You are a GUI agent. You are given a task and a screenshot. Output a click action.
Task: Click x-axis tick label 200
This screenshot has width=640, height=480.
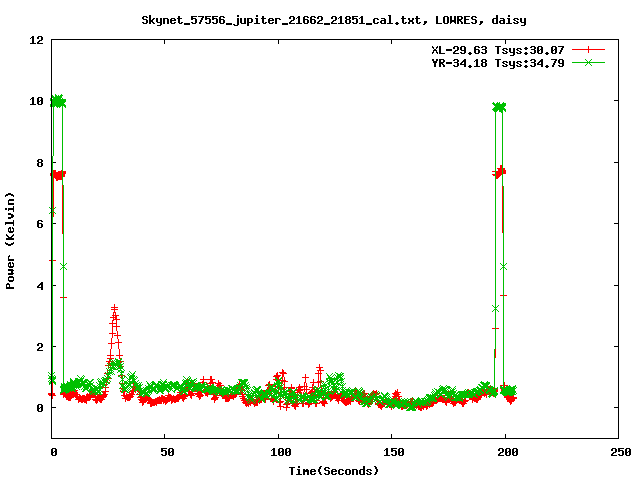(507, 452)
